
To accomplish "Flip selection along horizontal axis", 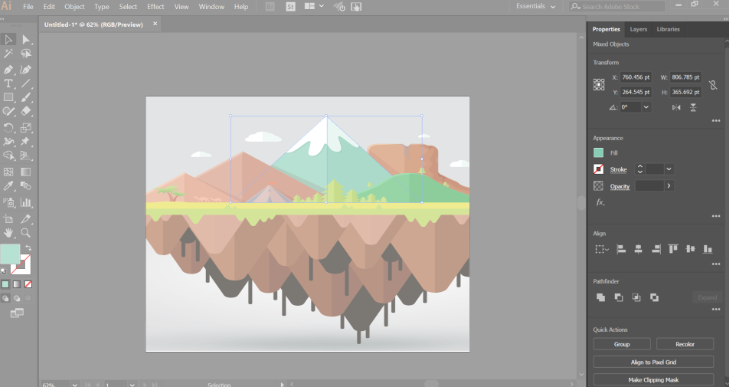I will [676, 107].
